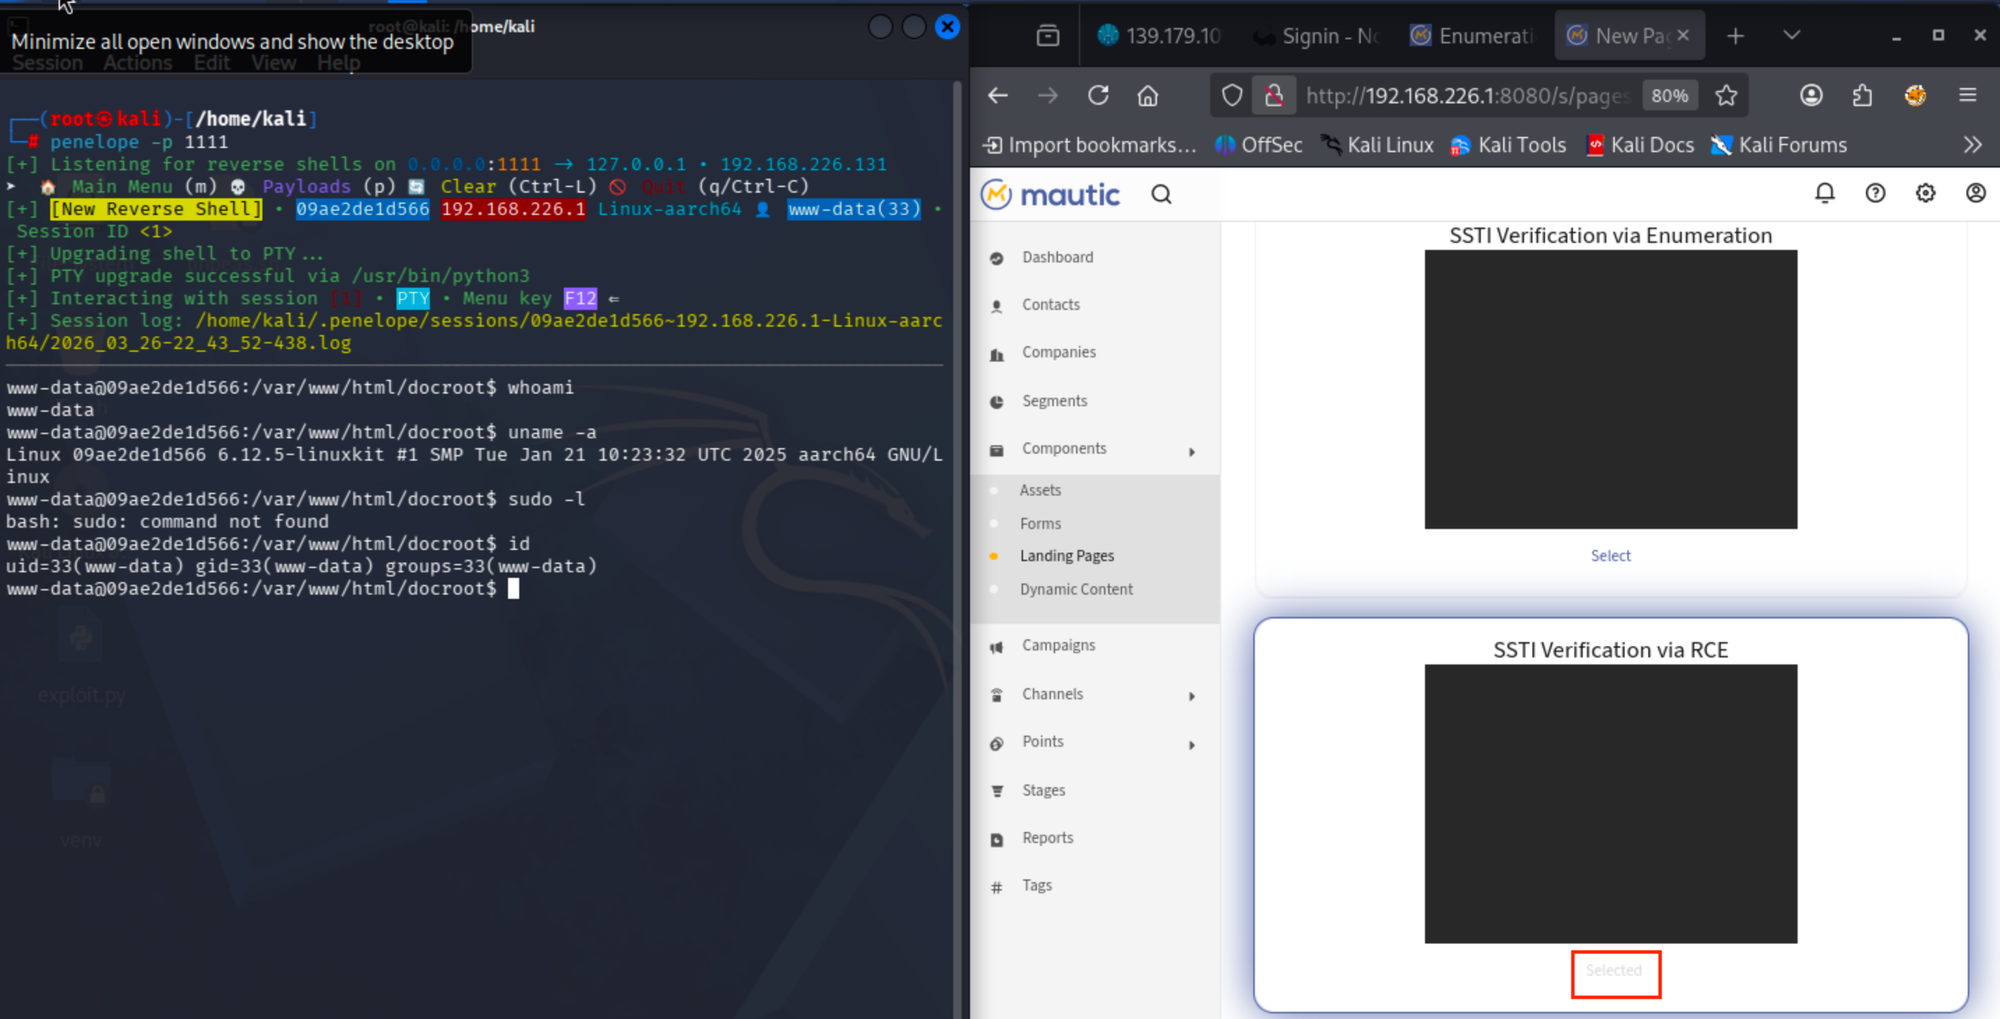This screenshot has height=1019, width=2000.
Task: Open Reports in Mautic sidebar
Action: [1047, 838]
